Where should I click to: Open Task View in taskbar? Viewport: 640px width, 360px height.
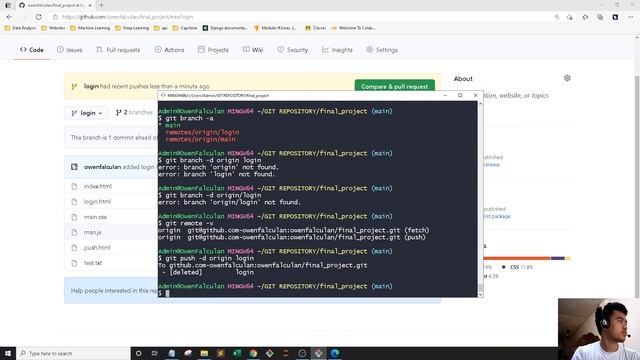click(x=155, y=353)
